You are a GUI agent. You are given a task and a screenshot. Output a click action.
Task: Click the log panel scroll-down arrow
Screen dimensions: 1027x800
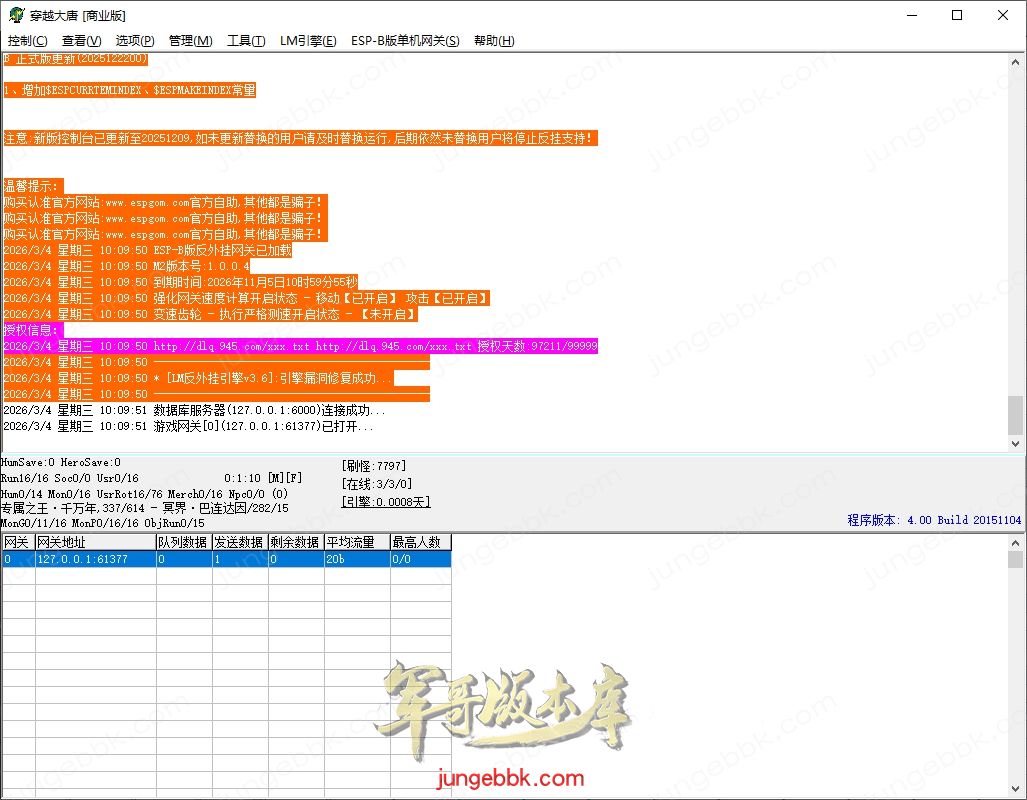pyautogui.click(x=1016, y=444)
